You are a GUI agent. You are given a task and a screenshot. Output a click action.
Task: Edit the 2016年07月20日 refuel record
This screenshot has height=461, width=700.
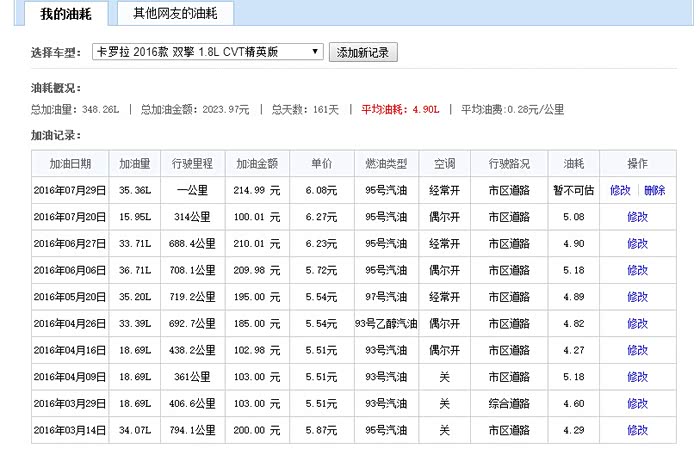pyautogui.click(x=637, y=217)
